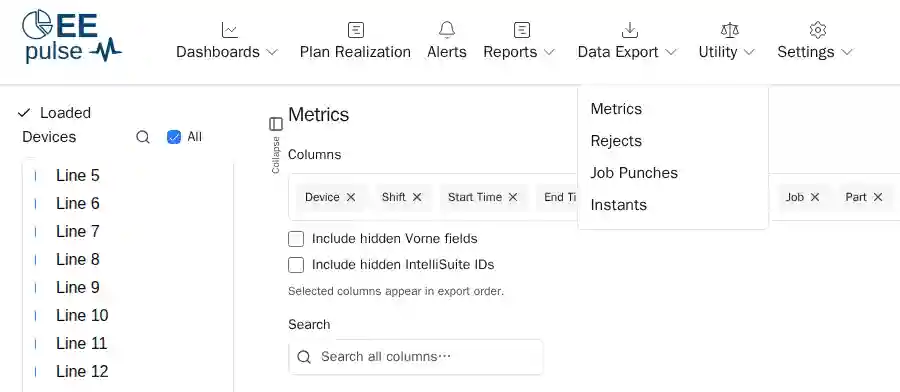Select Instants in Data Export menu

click(618, 205)
